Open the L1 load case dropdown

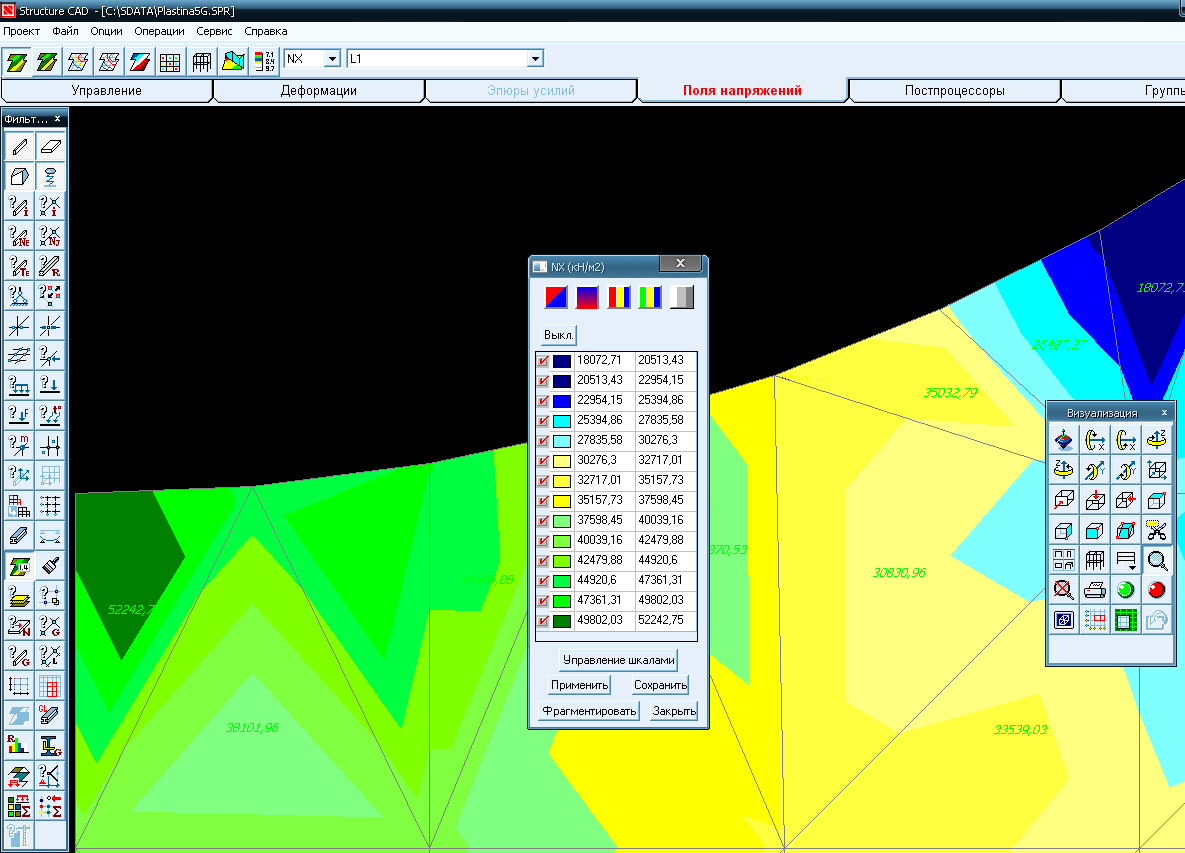tap(535, 59)
